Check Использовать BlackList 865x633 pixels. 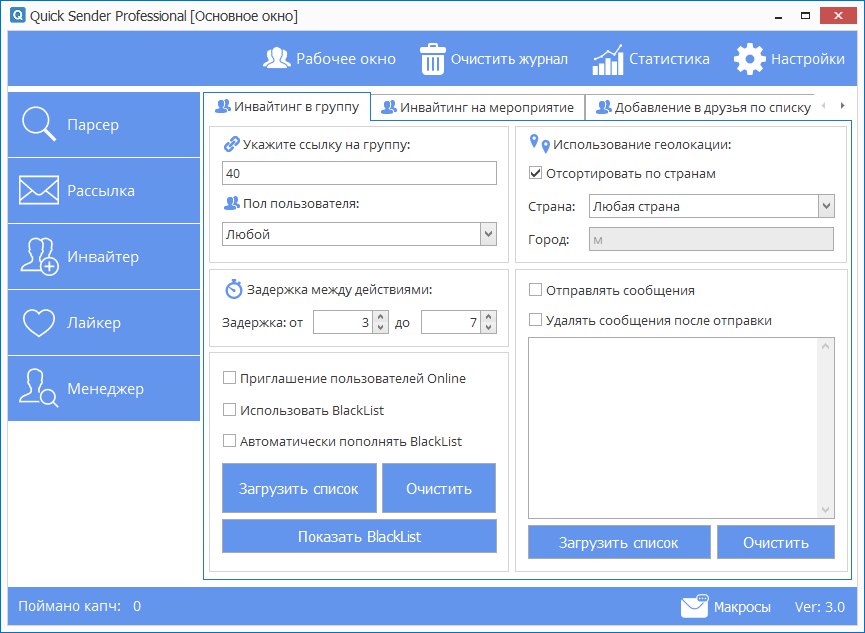(x=229, y=410)
